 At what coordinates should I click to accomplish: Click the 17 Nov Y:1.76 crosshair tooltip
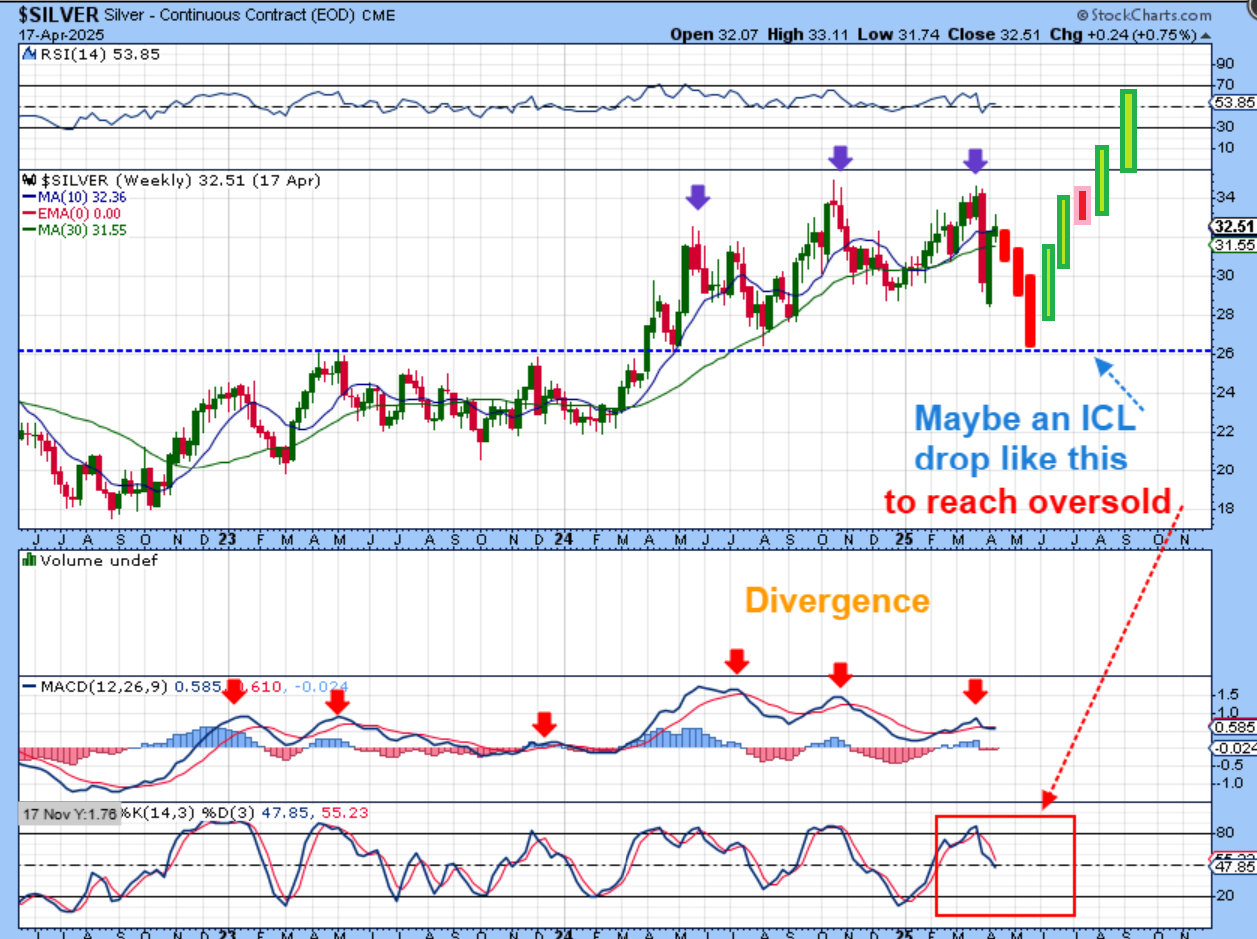[68, 813]
